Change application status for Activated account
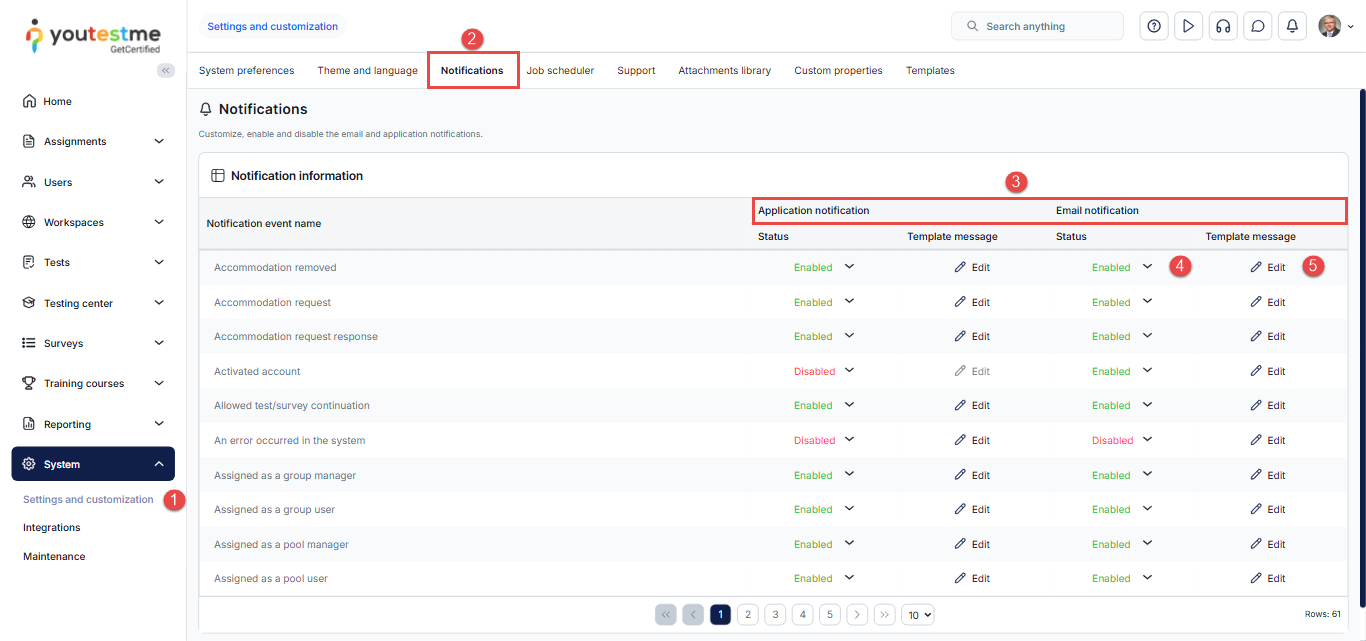The image size is (1366, 641). tap(849, 371)
